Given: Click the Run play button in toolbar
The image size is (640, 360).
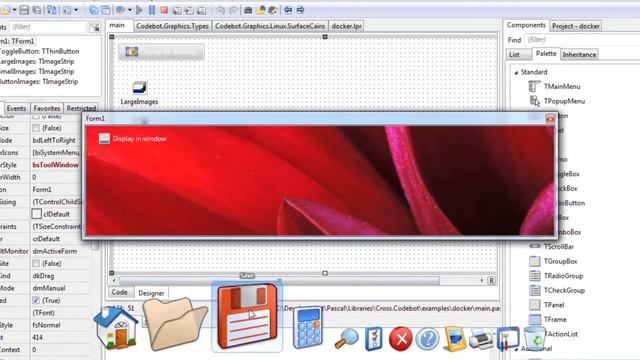Looking at the screenshot, I should point(139,10).
